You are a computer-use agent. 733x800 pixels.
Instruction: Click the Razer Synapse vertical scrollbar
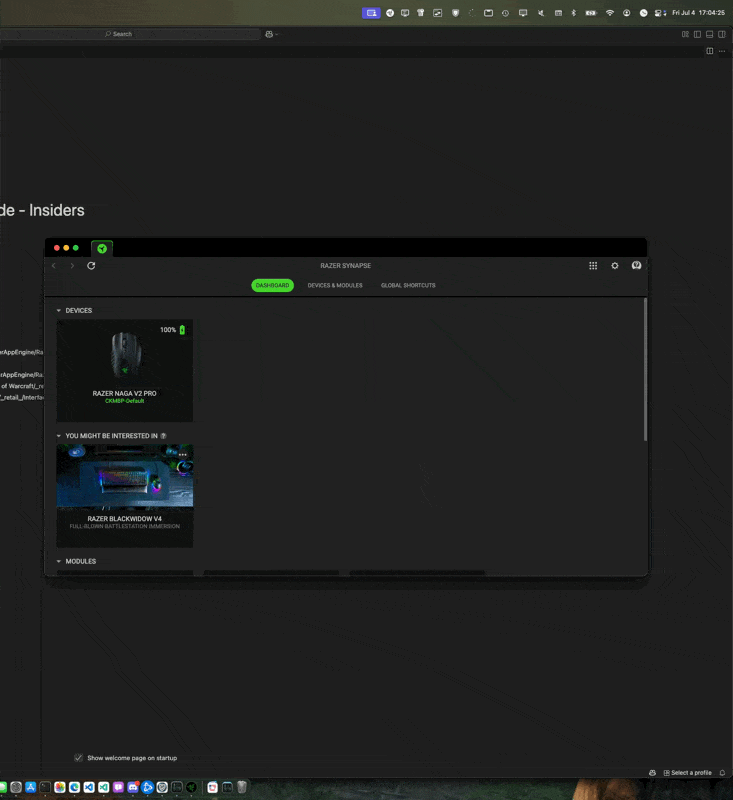coord(645,370)
